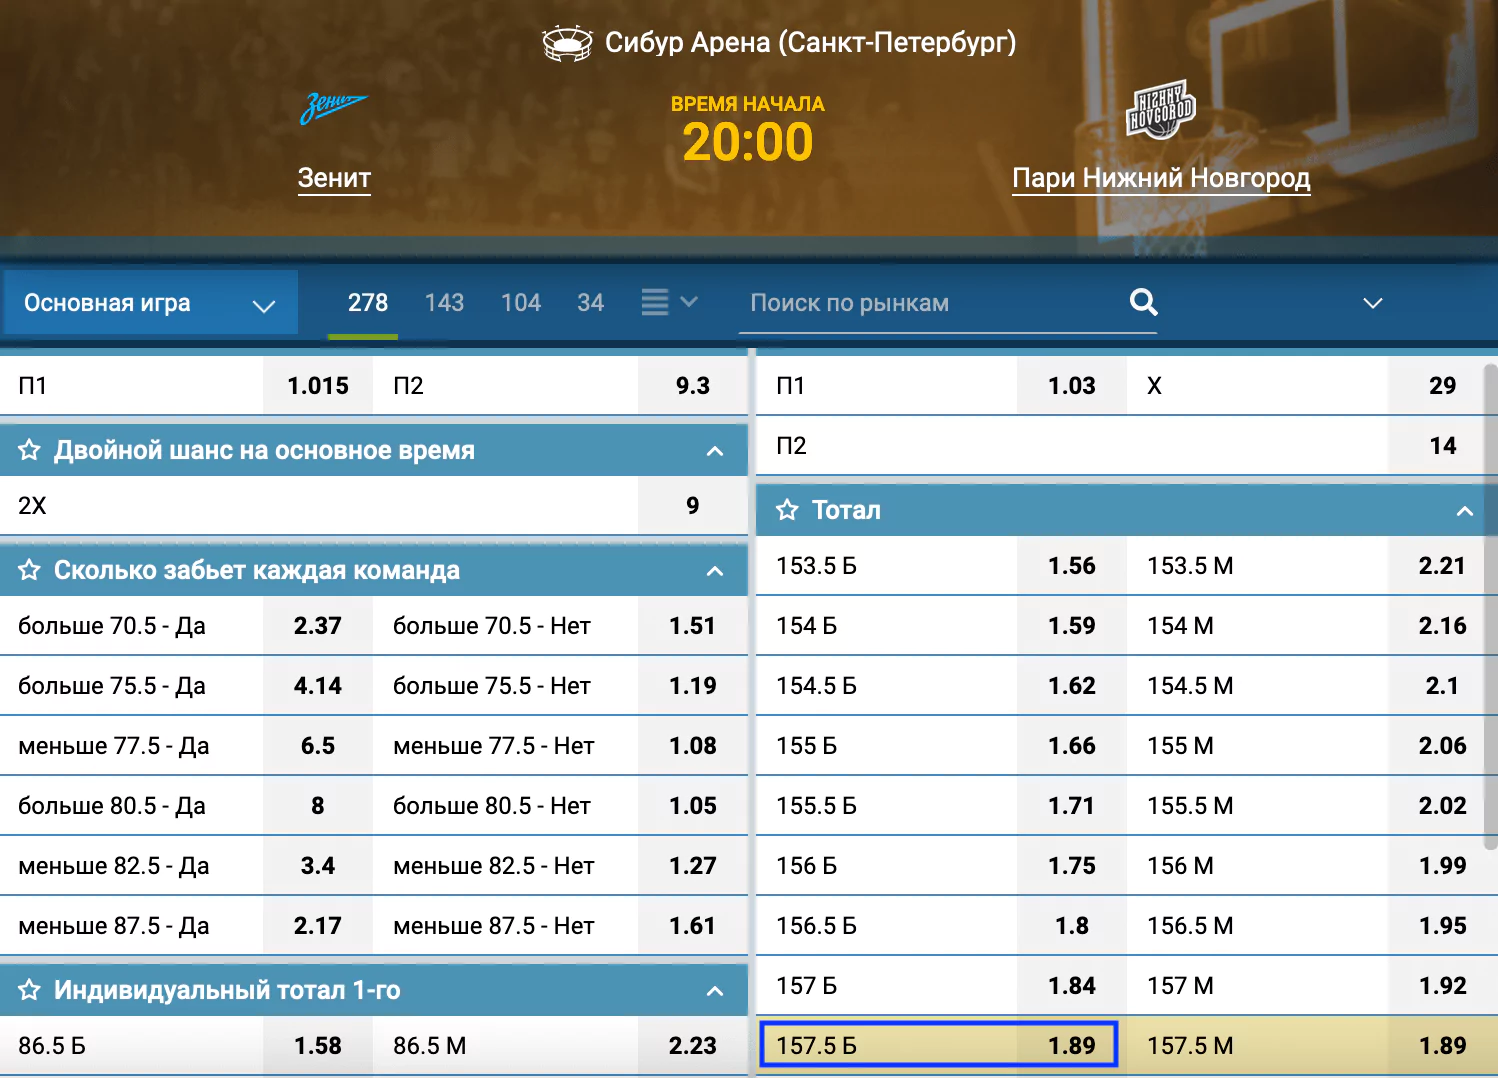Screen dimensions: 1498x1078
Task: Click the Zenit team logo
Action: click(334, 108)
